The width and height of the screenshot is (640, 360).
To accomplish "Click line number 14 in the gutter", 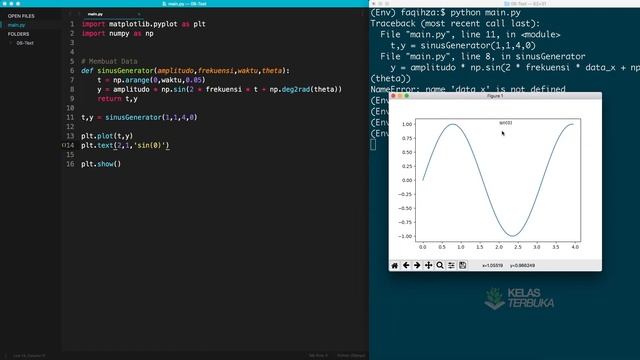I will tap(70, 145).
